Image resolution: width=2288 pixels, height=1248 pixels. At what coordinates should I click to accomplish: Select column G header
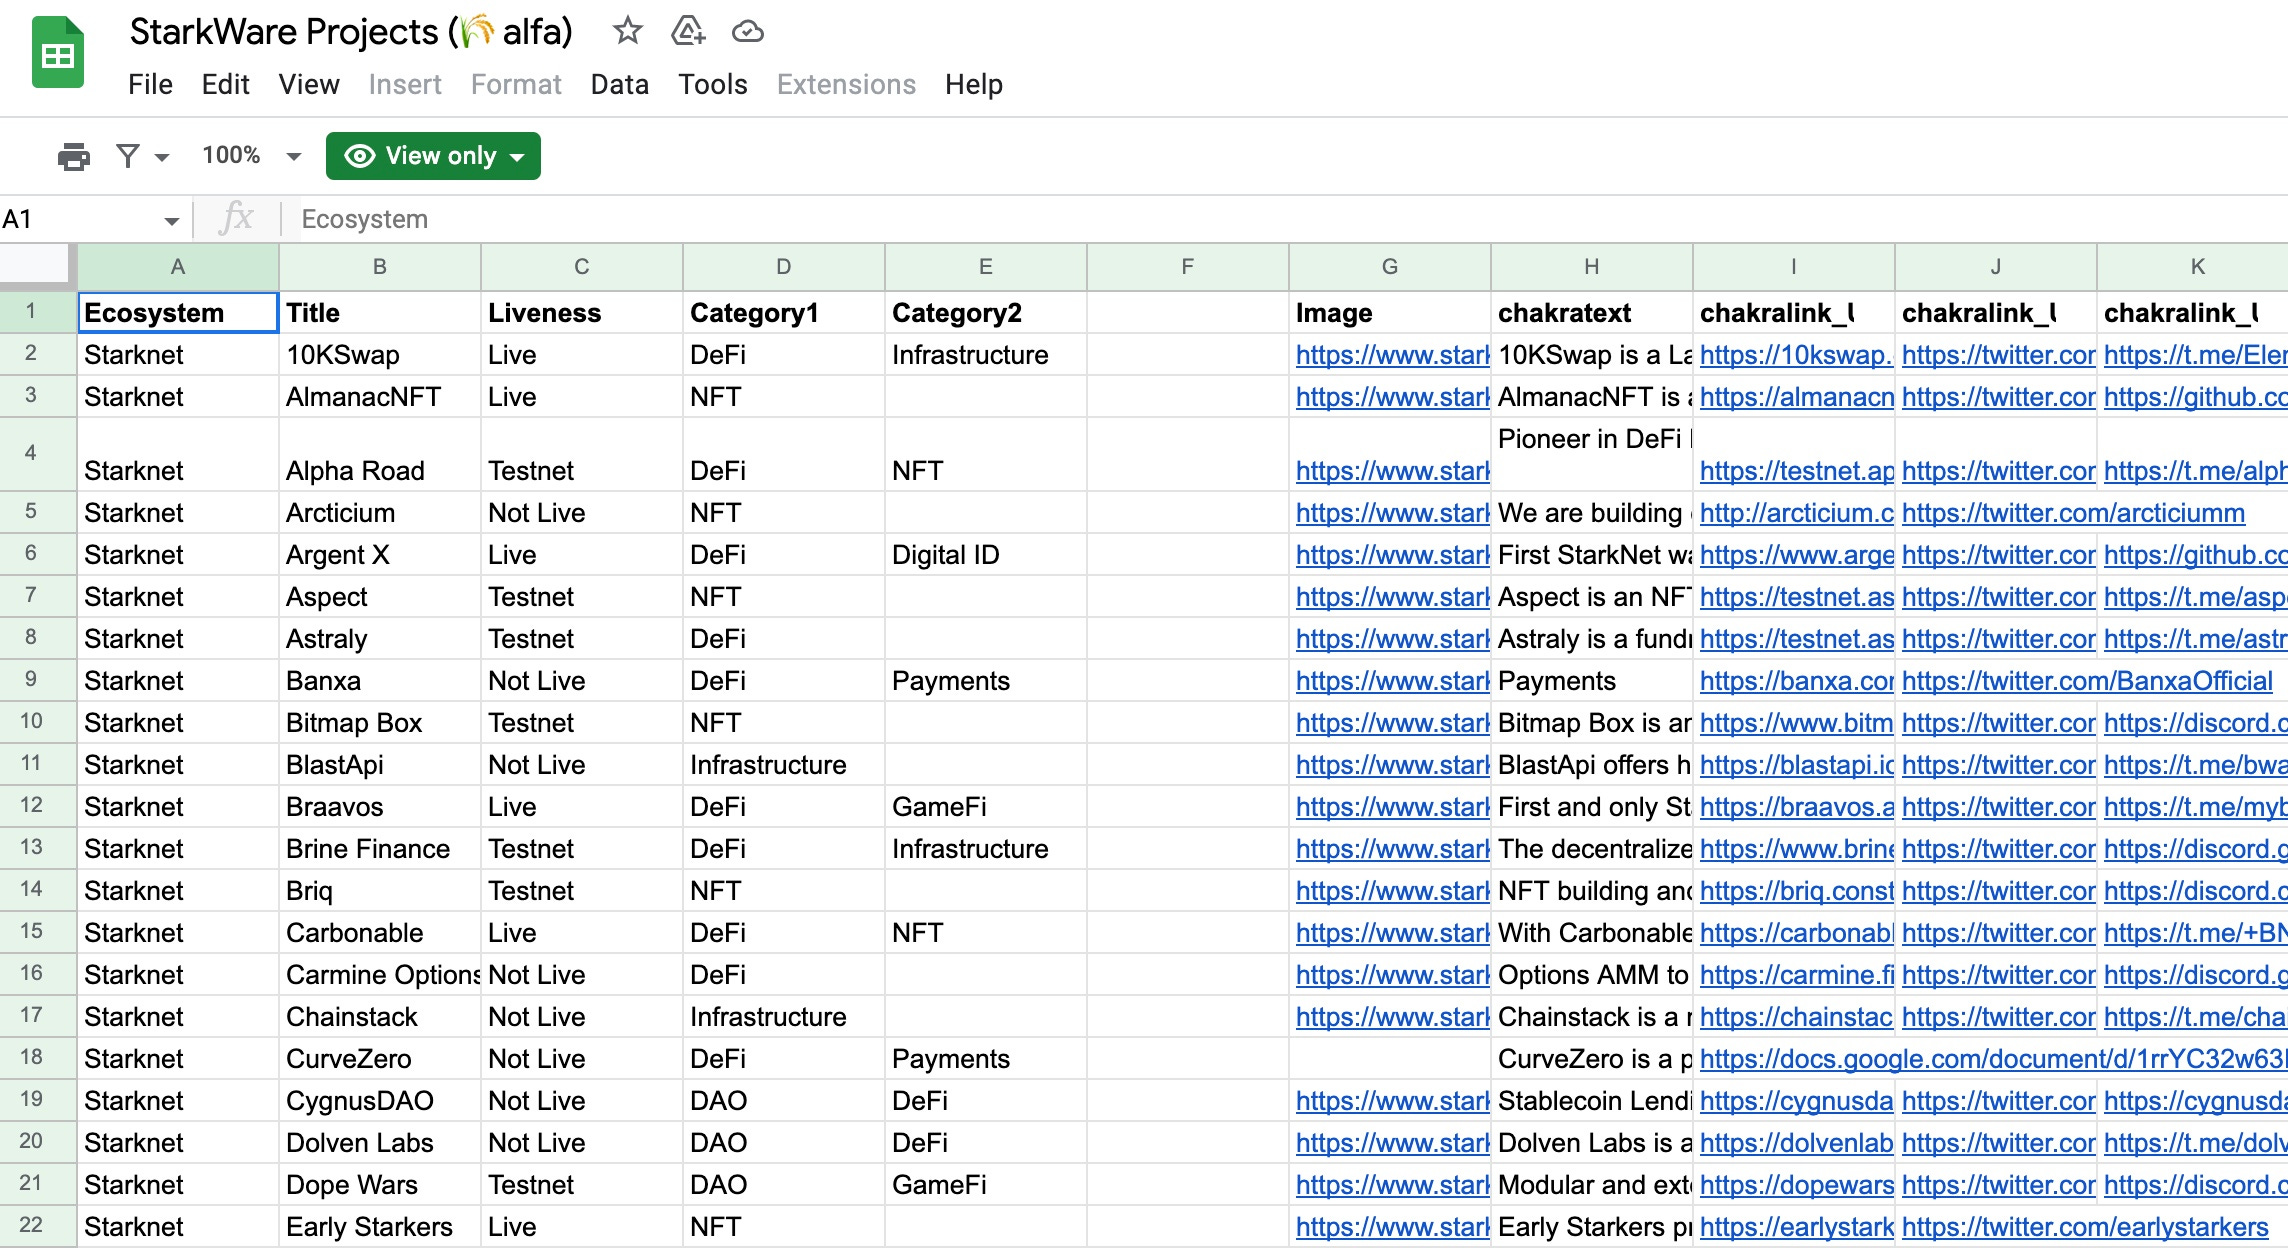pyautogui.click(x=1390, y=267)
